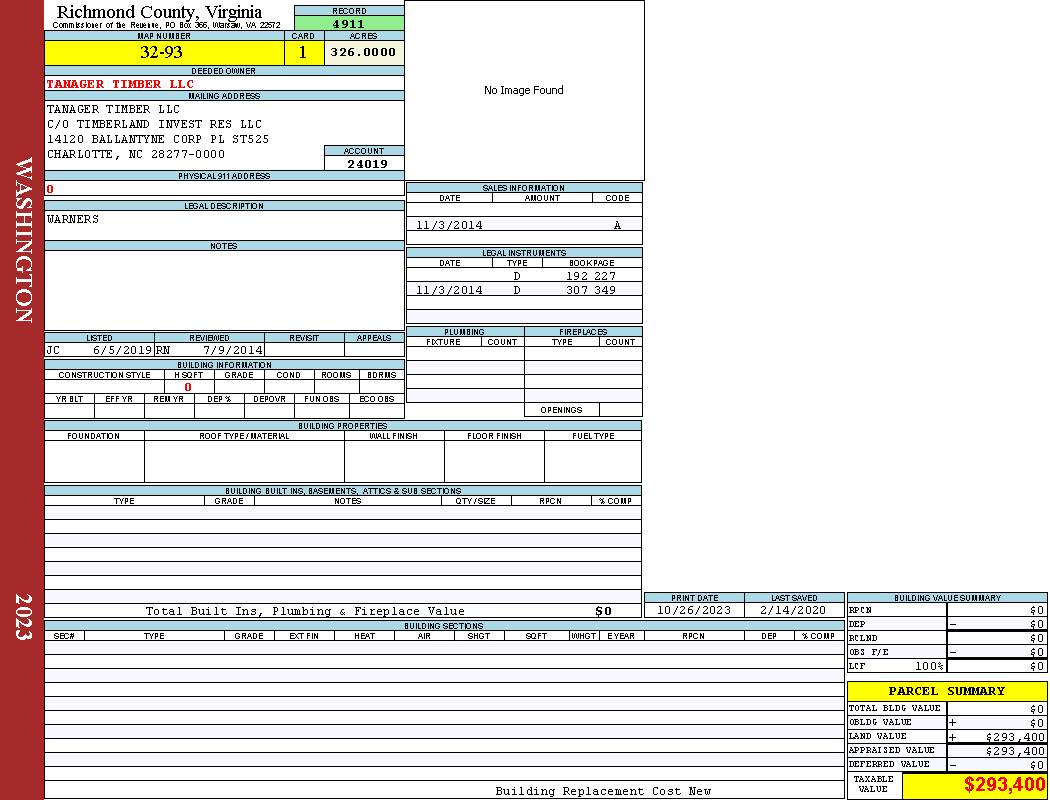Select the sales date 11/3/2014 entry

coord(449,226)
